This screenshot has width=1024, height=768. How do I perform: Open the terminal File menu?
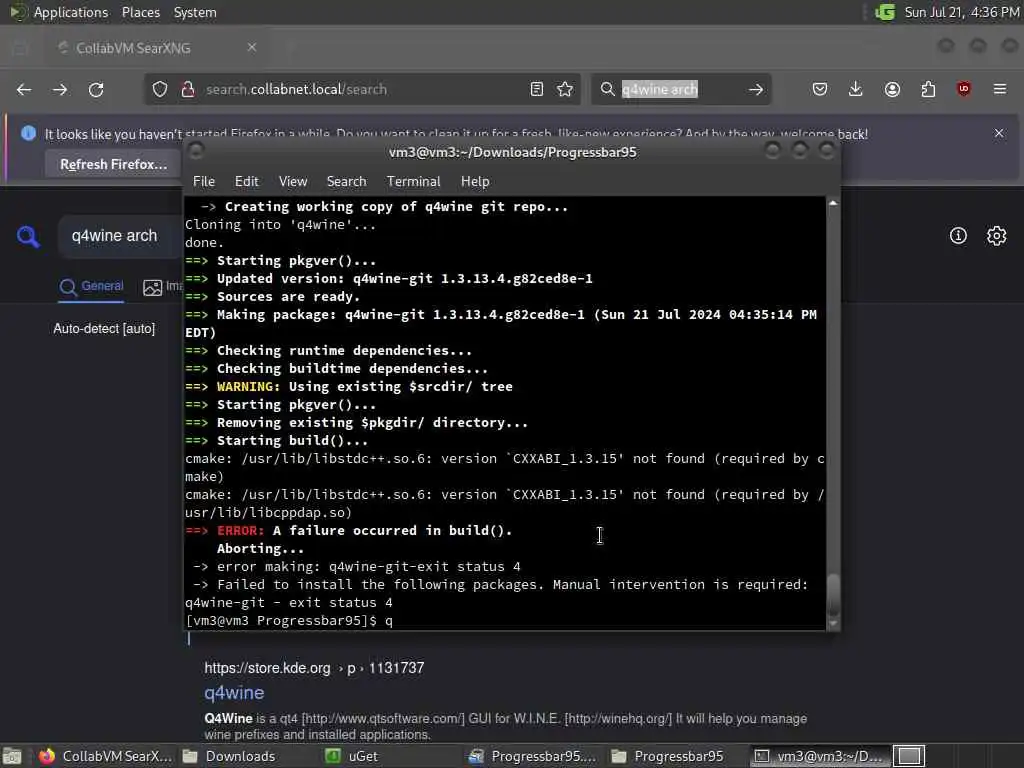click(x=204, y=182)
